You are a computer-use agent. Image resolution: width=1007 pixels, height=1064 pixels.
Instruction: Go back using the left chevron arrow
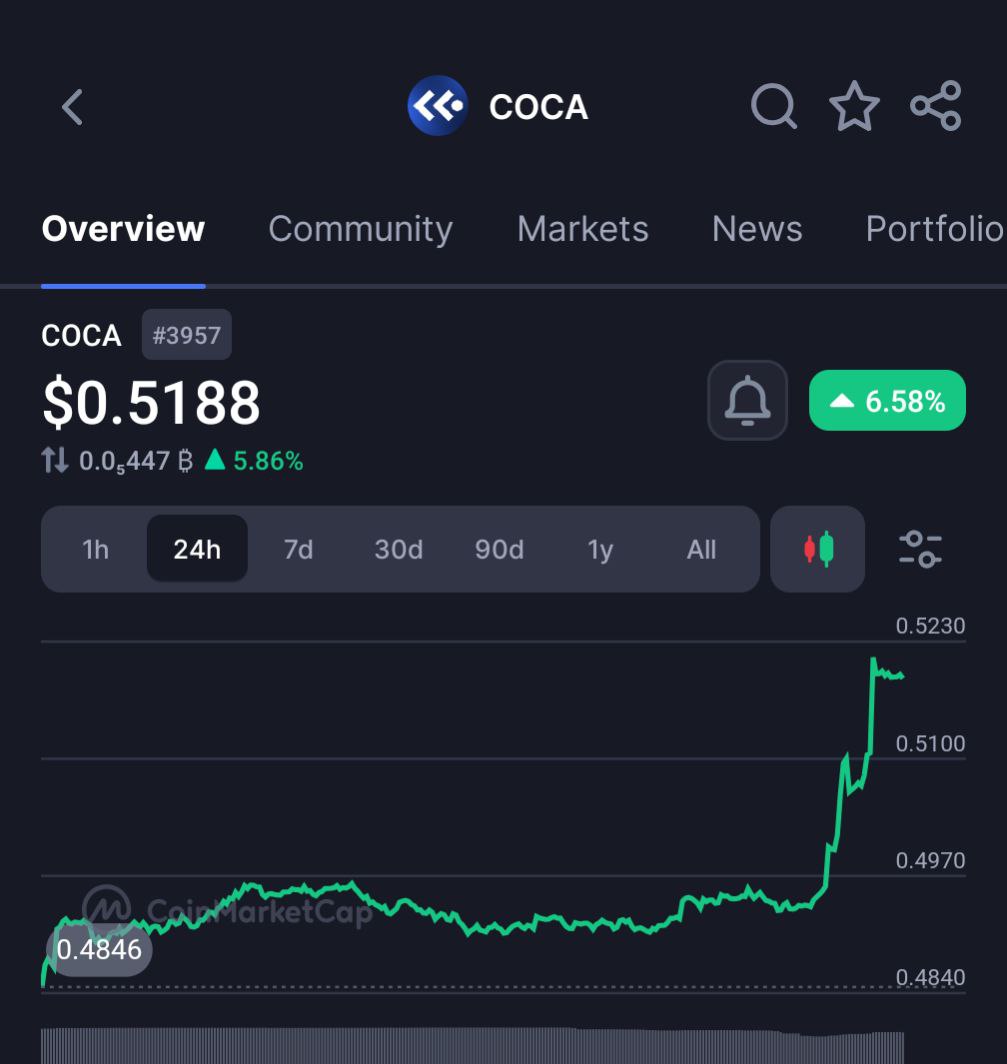(x=72, y=107)
